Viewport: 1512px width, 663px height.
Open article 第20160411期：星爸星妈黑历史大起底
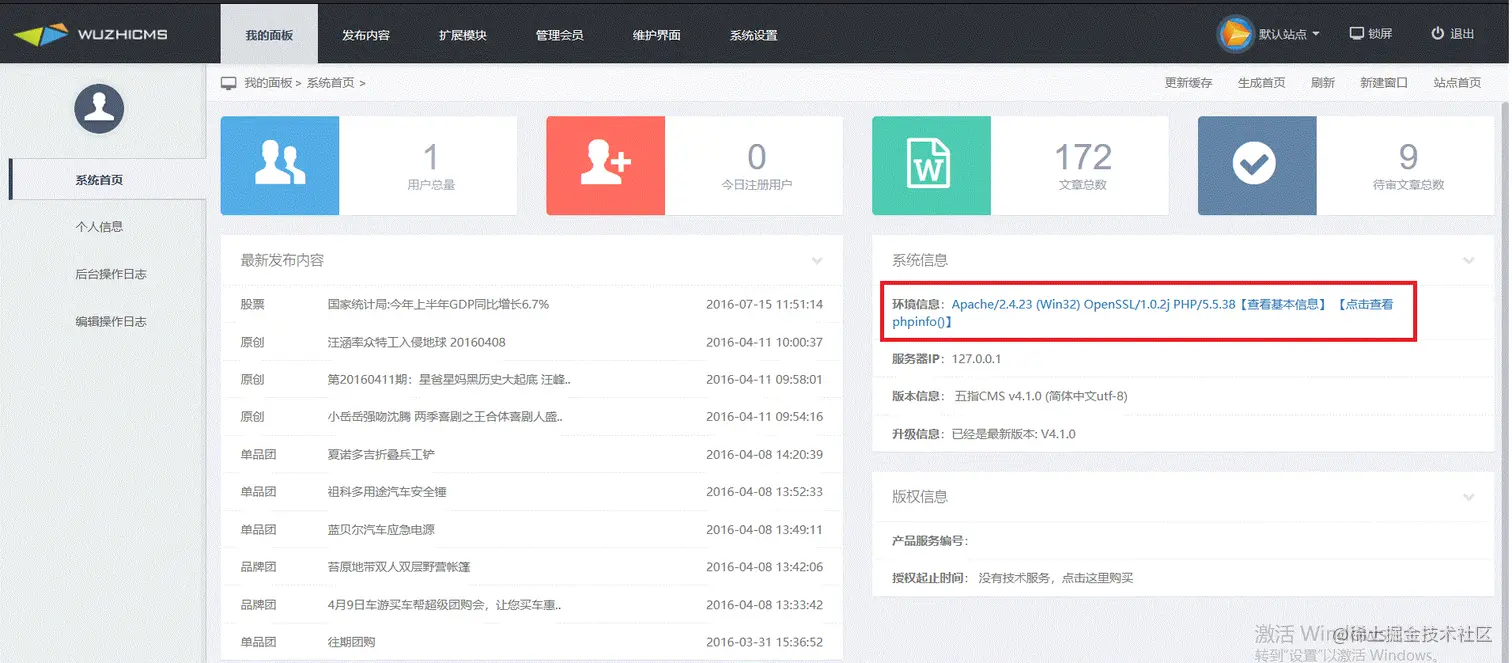(449, 380)
